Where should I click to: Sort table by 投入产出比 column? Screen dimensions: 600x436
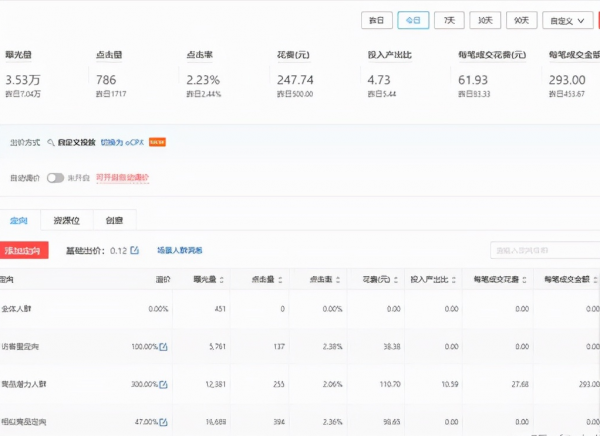454,280
